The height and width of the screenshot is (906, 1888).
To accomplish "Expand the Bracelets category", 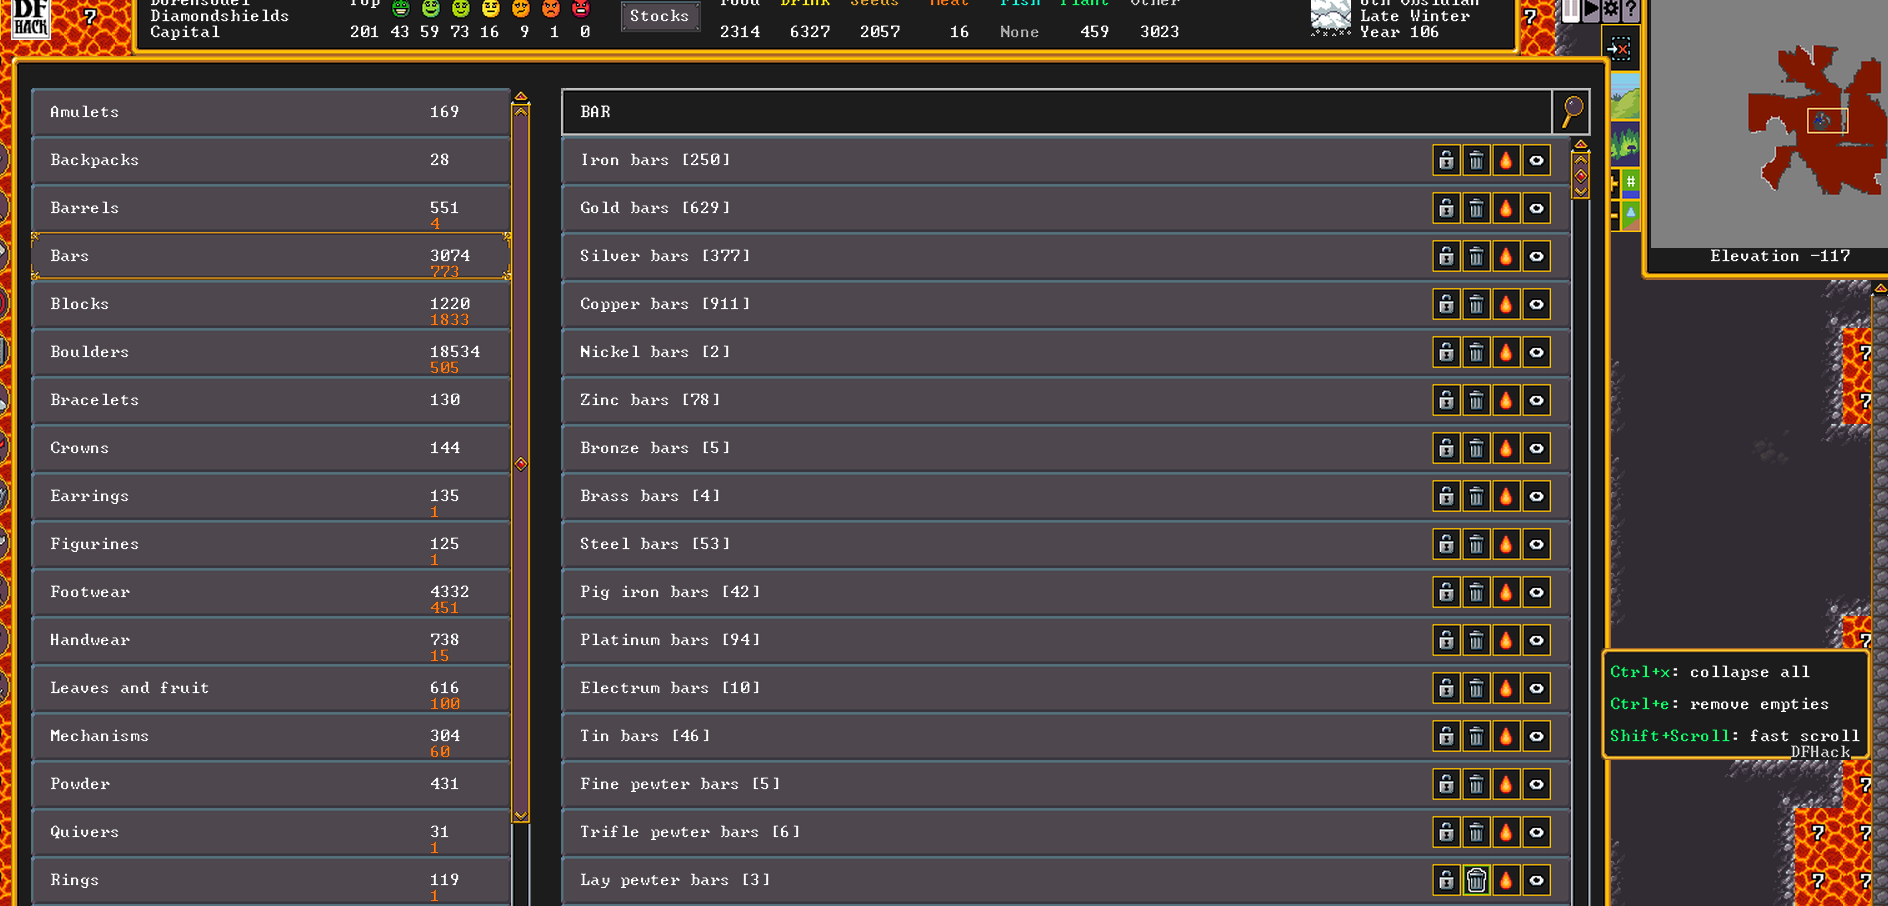I will tap(271, 400).
